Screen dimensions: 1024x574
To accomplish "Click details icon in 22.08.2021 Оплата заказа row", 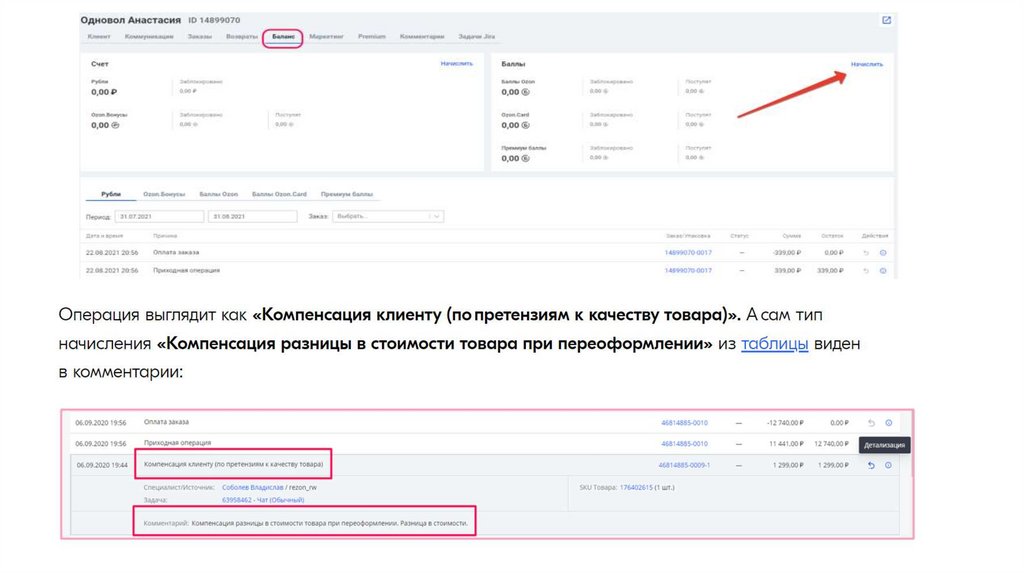I will pyautogui.click(x=883, y=253).
